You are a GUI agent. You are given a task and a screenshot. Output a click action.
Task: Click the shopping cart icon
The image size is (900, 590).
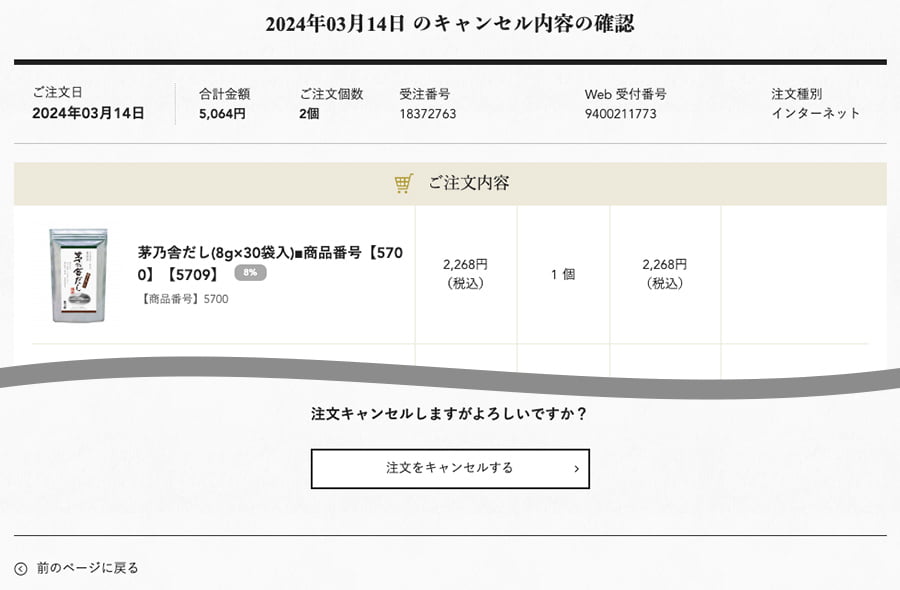[404, 184]
